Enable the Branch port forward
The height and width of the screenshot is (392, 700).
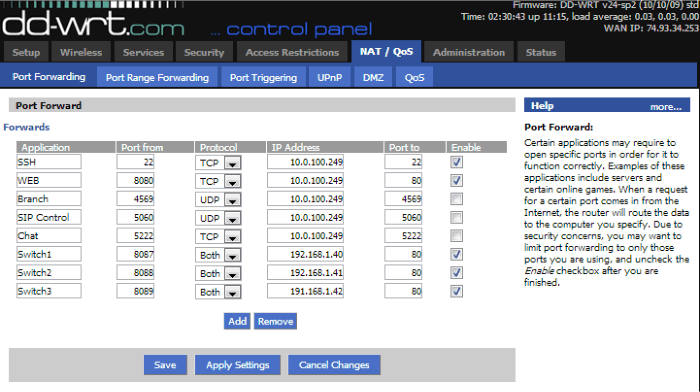coord(456,199)
